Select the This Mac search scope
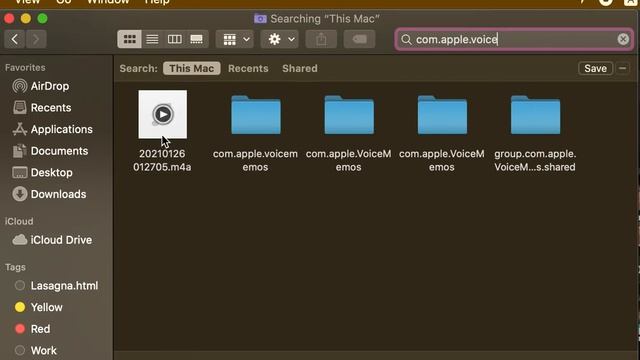The width and height of the screenshot is (640, 360). pos(191,68)
